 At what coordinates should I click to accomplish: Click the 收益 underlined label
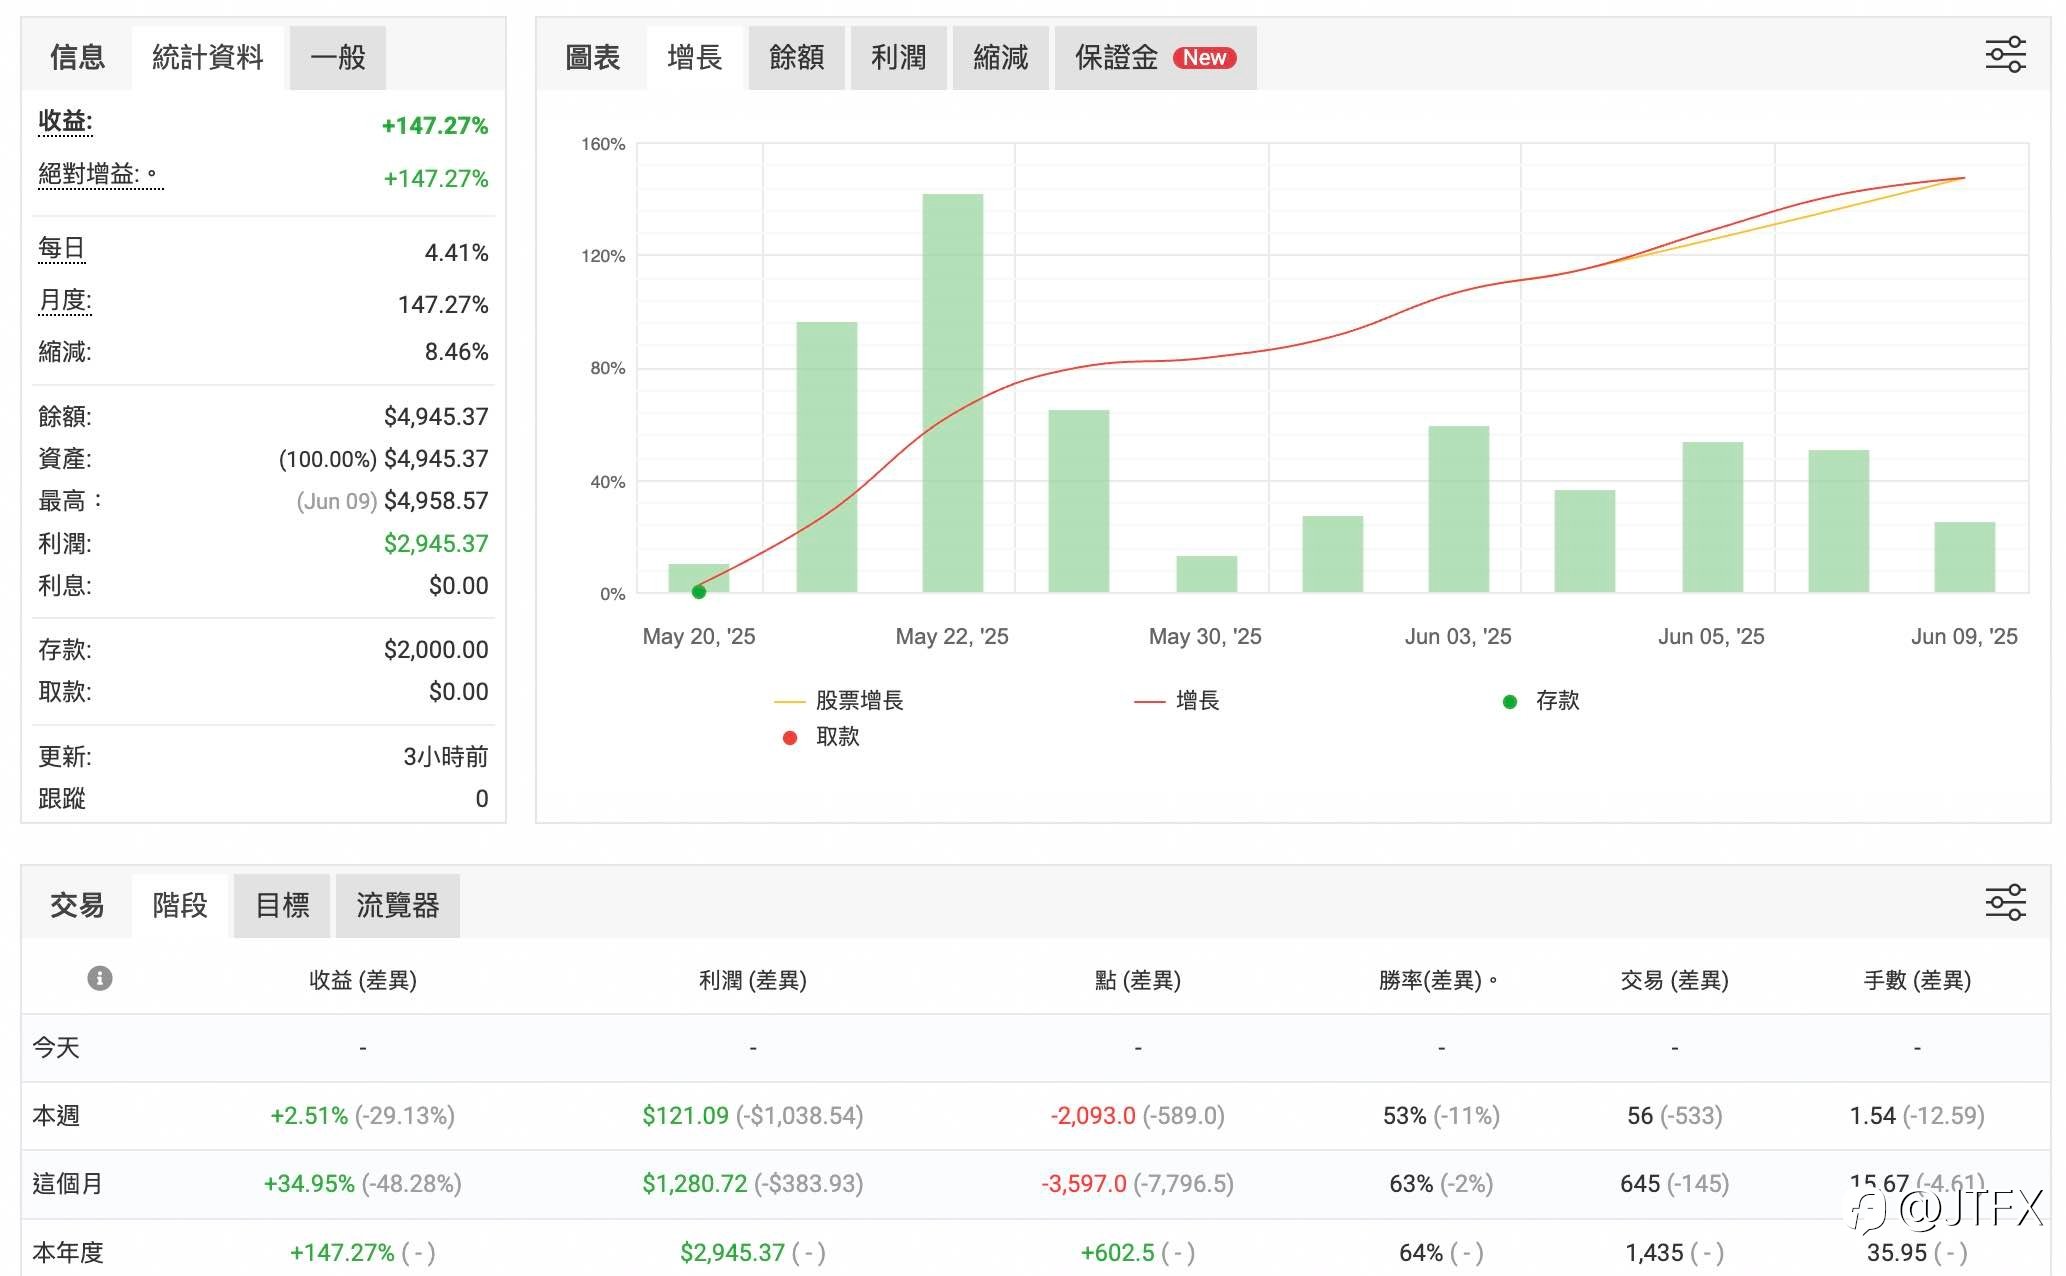click(x=65, y=122)
